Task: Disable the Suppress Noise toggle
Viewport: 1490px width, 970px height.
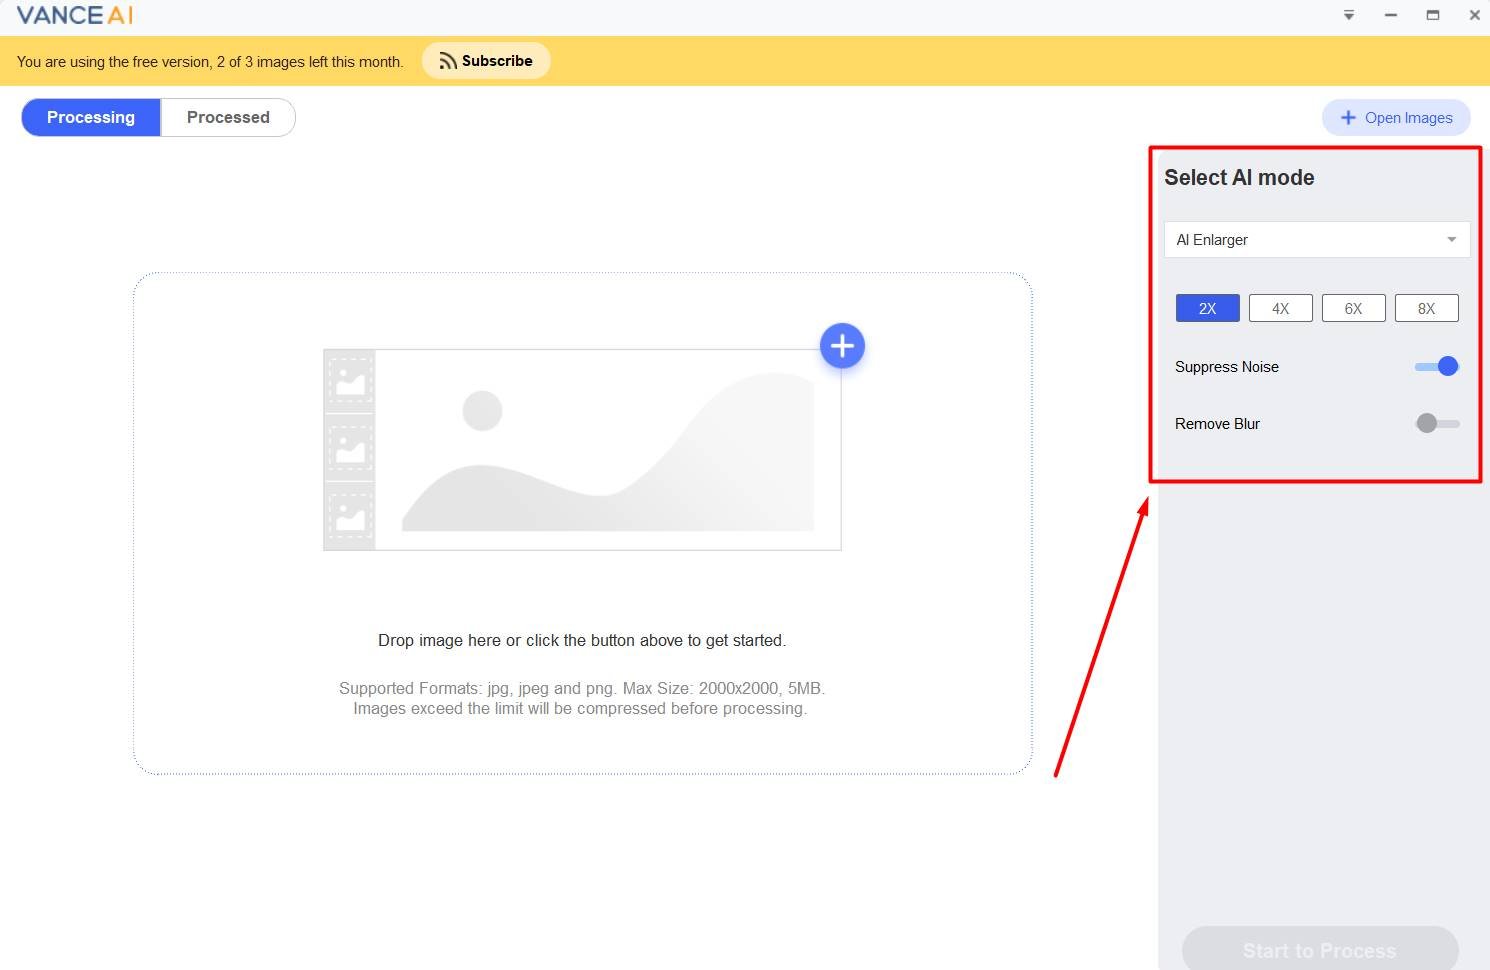Action: click(1437, 367)
